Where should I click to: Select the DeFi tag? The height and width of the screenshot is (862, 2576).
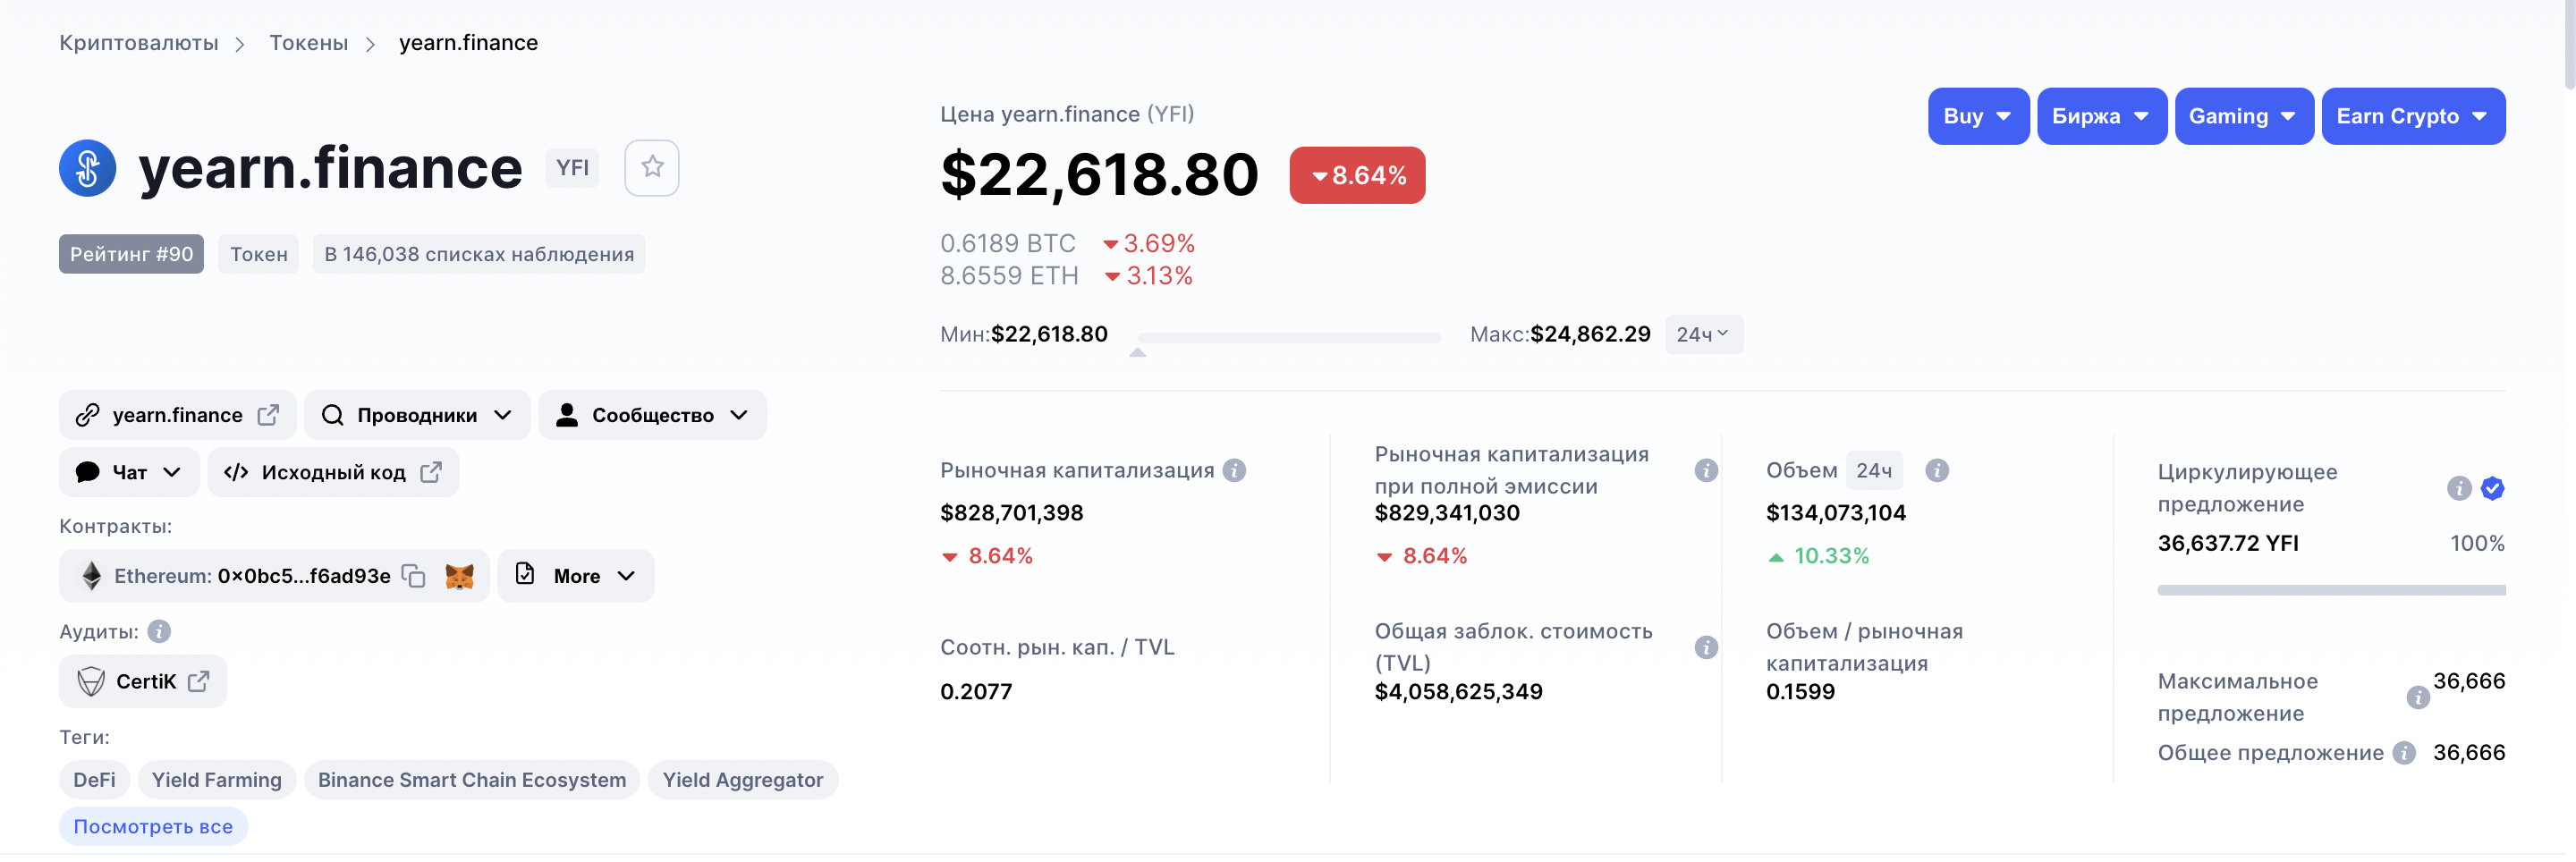coord(94,780)
